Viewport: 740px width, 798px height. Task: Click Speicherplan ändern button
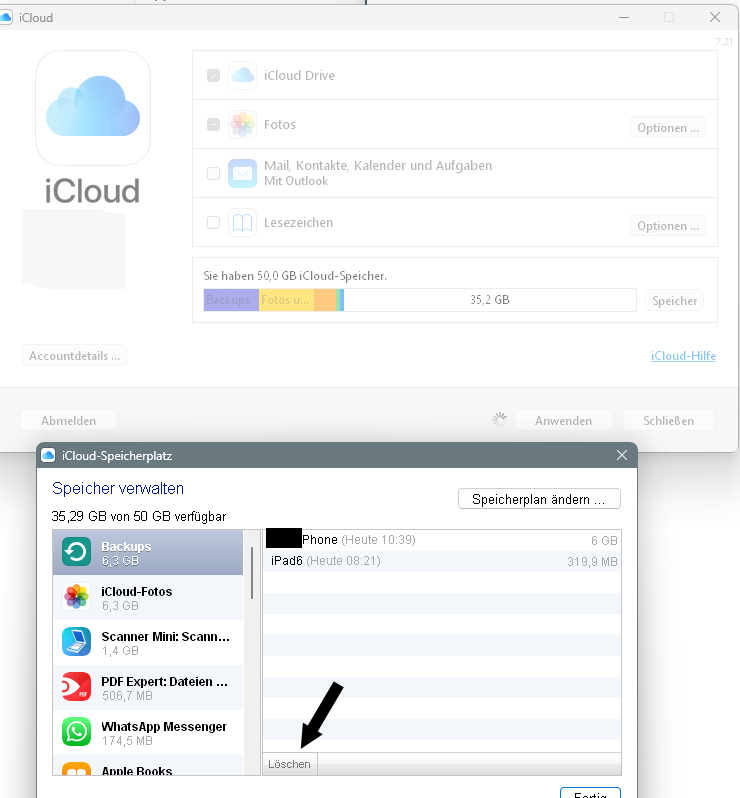539,499
